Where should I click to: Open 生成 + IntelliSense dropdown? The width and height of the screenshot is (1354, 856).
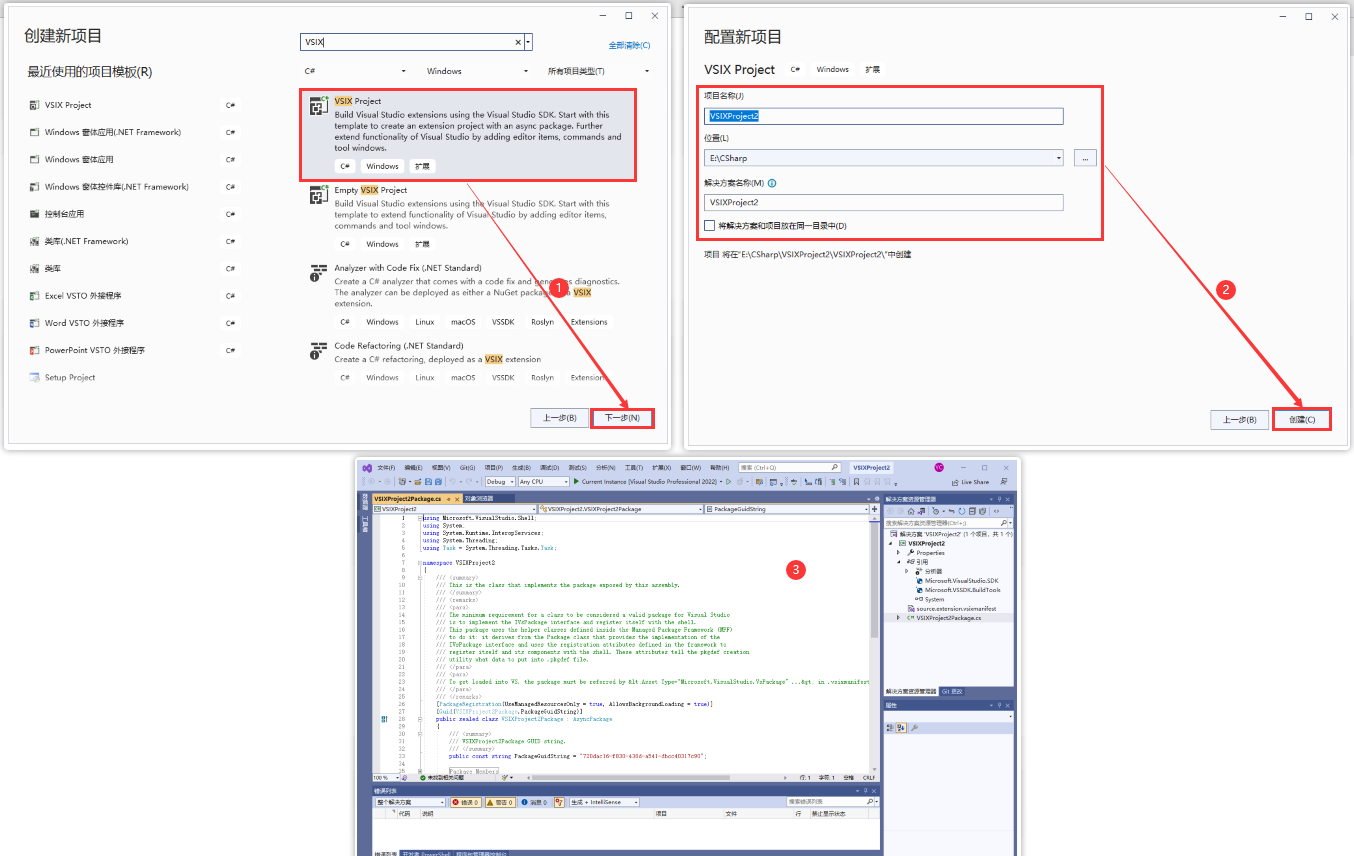point(604,802)
